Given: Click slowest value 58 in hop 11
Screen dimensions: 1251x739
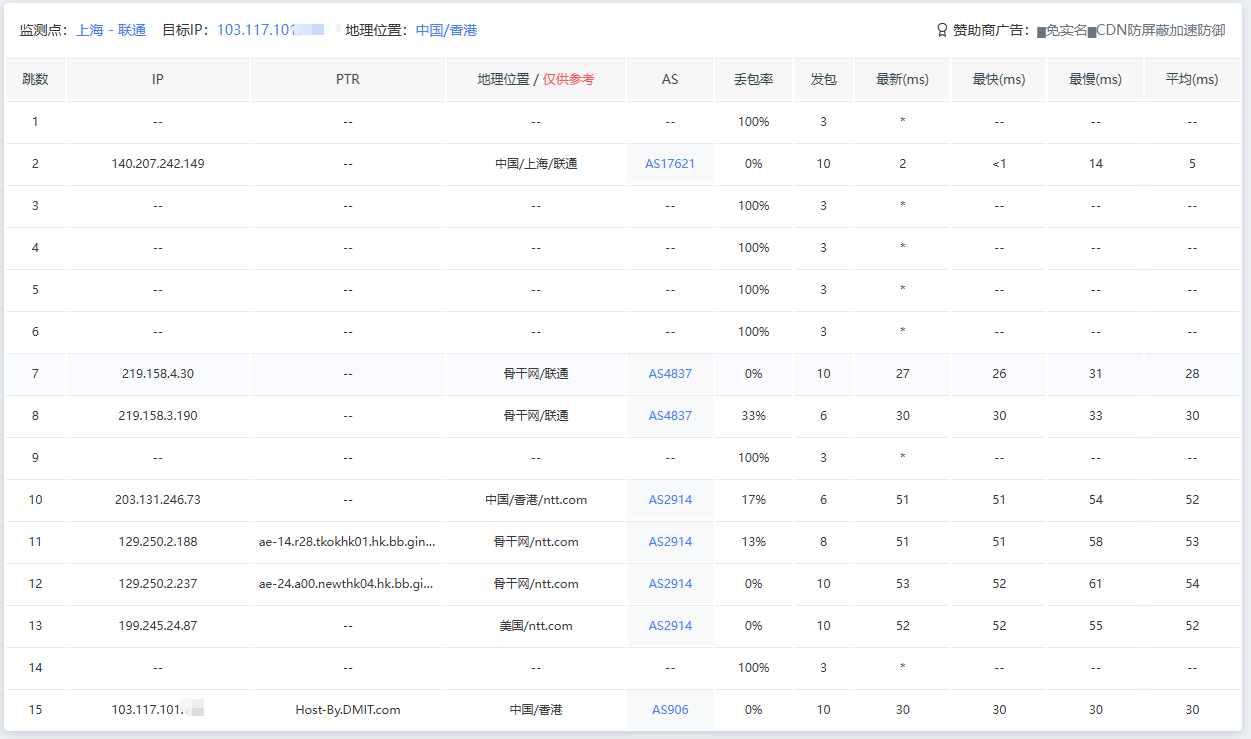Looking at the screenshot, I should coord(1096,542).
